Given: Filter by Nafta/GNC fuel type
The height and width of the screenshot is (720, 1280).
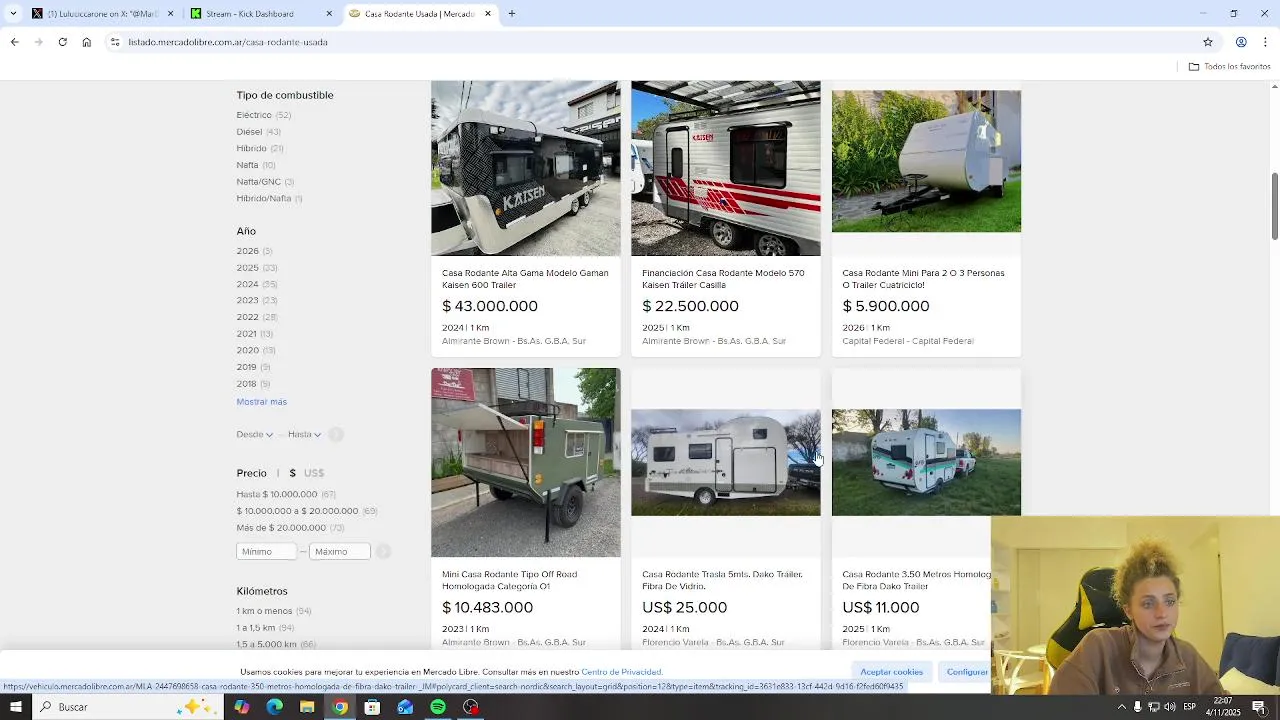Looking at the screenshot, I should coord(264,182).
